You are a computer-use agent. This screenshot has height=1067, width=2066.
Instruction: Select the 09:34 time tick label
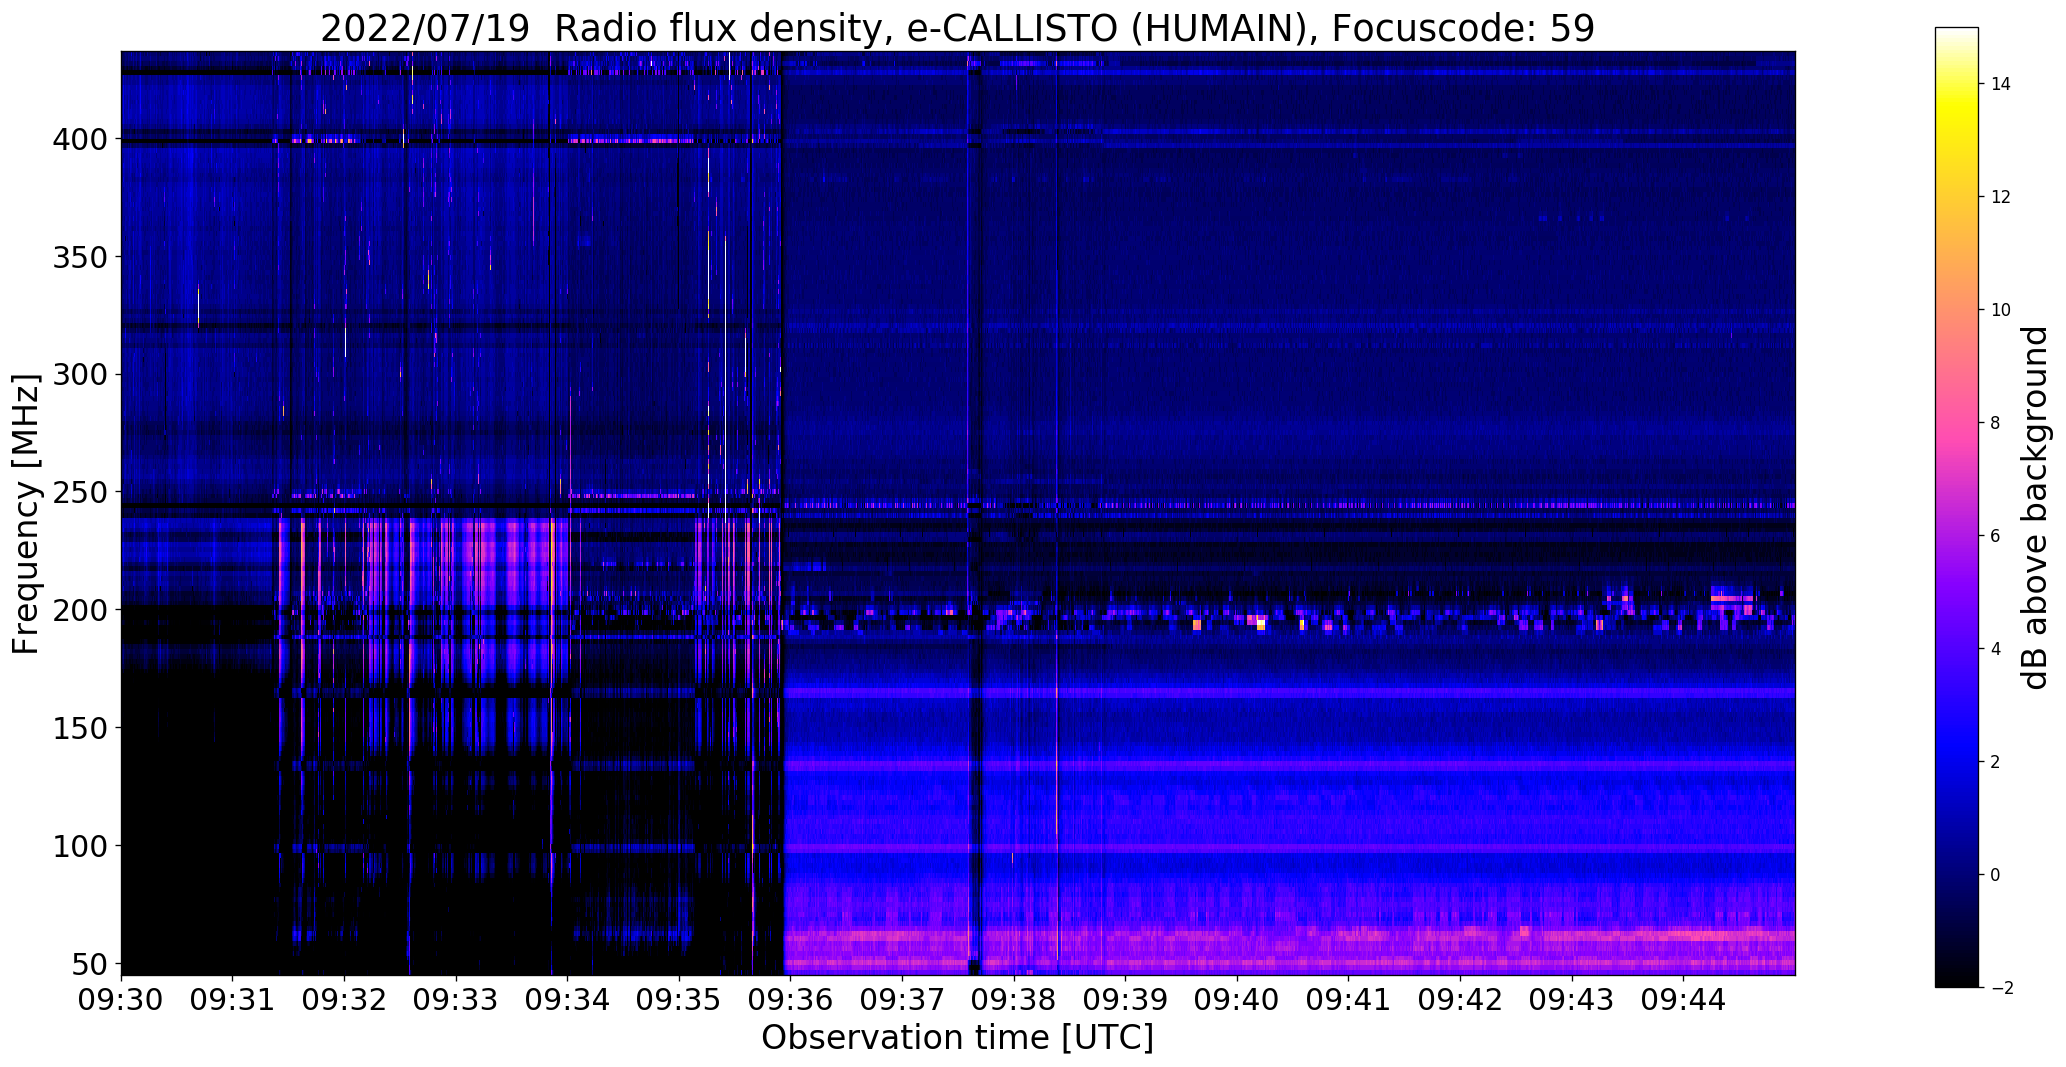pyautogui.click(x=568, y=1000)
